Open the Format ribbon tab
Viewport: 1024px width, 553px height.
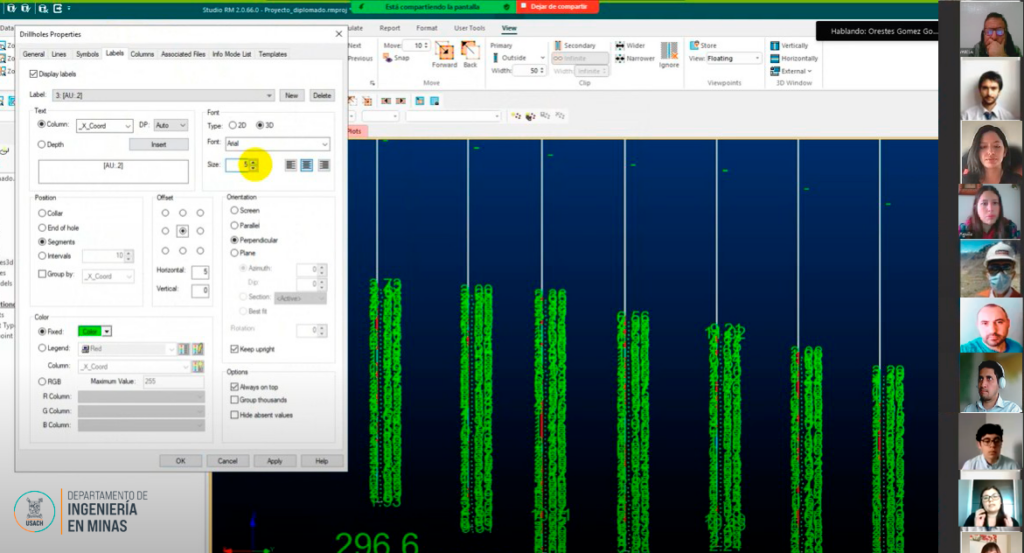[x=426, y=28]
